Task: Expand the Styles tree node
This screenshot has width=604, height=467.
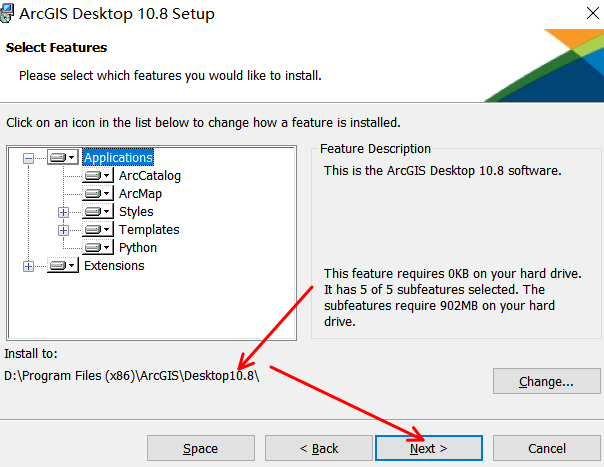Action: (x=63, y=212)
